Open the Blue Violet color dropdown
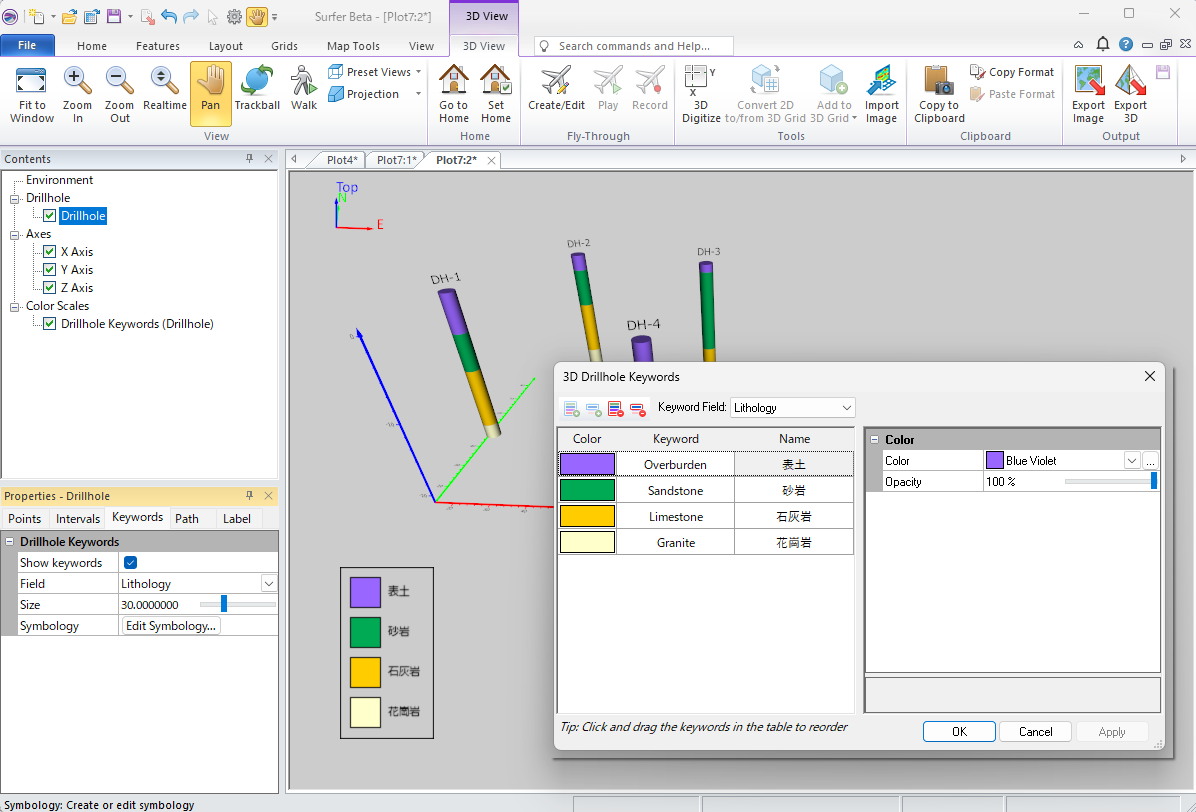The image size is (1196, 812). click(1132, 461)
